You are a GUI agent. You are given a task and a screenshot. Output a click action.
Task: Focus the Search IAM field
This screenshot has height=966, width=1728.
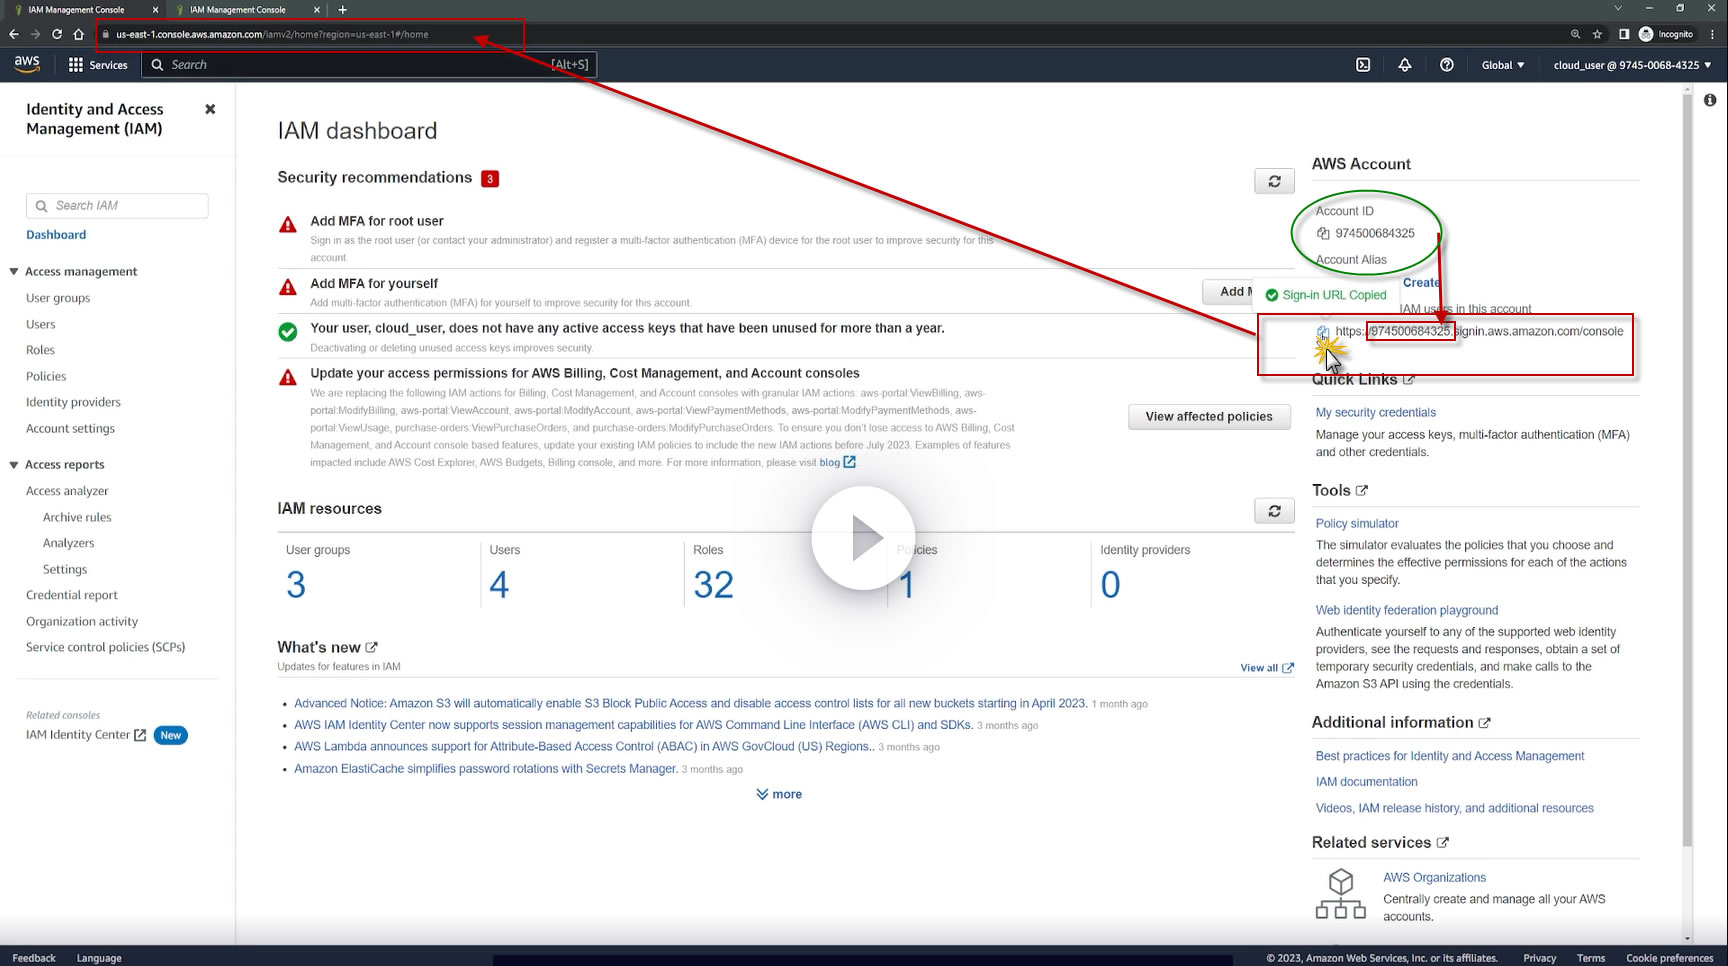[117, 206]
